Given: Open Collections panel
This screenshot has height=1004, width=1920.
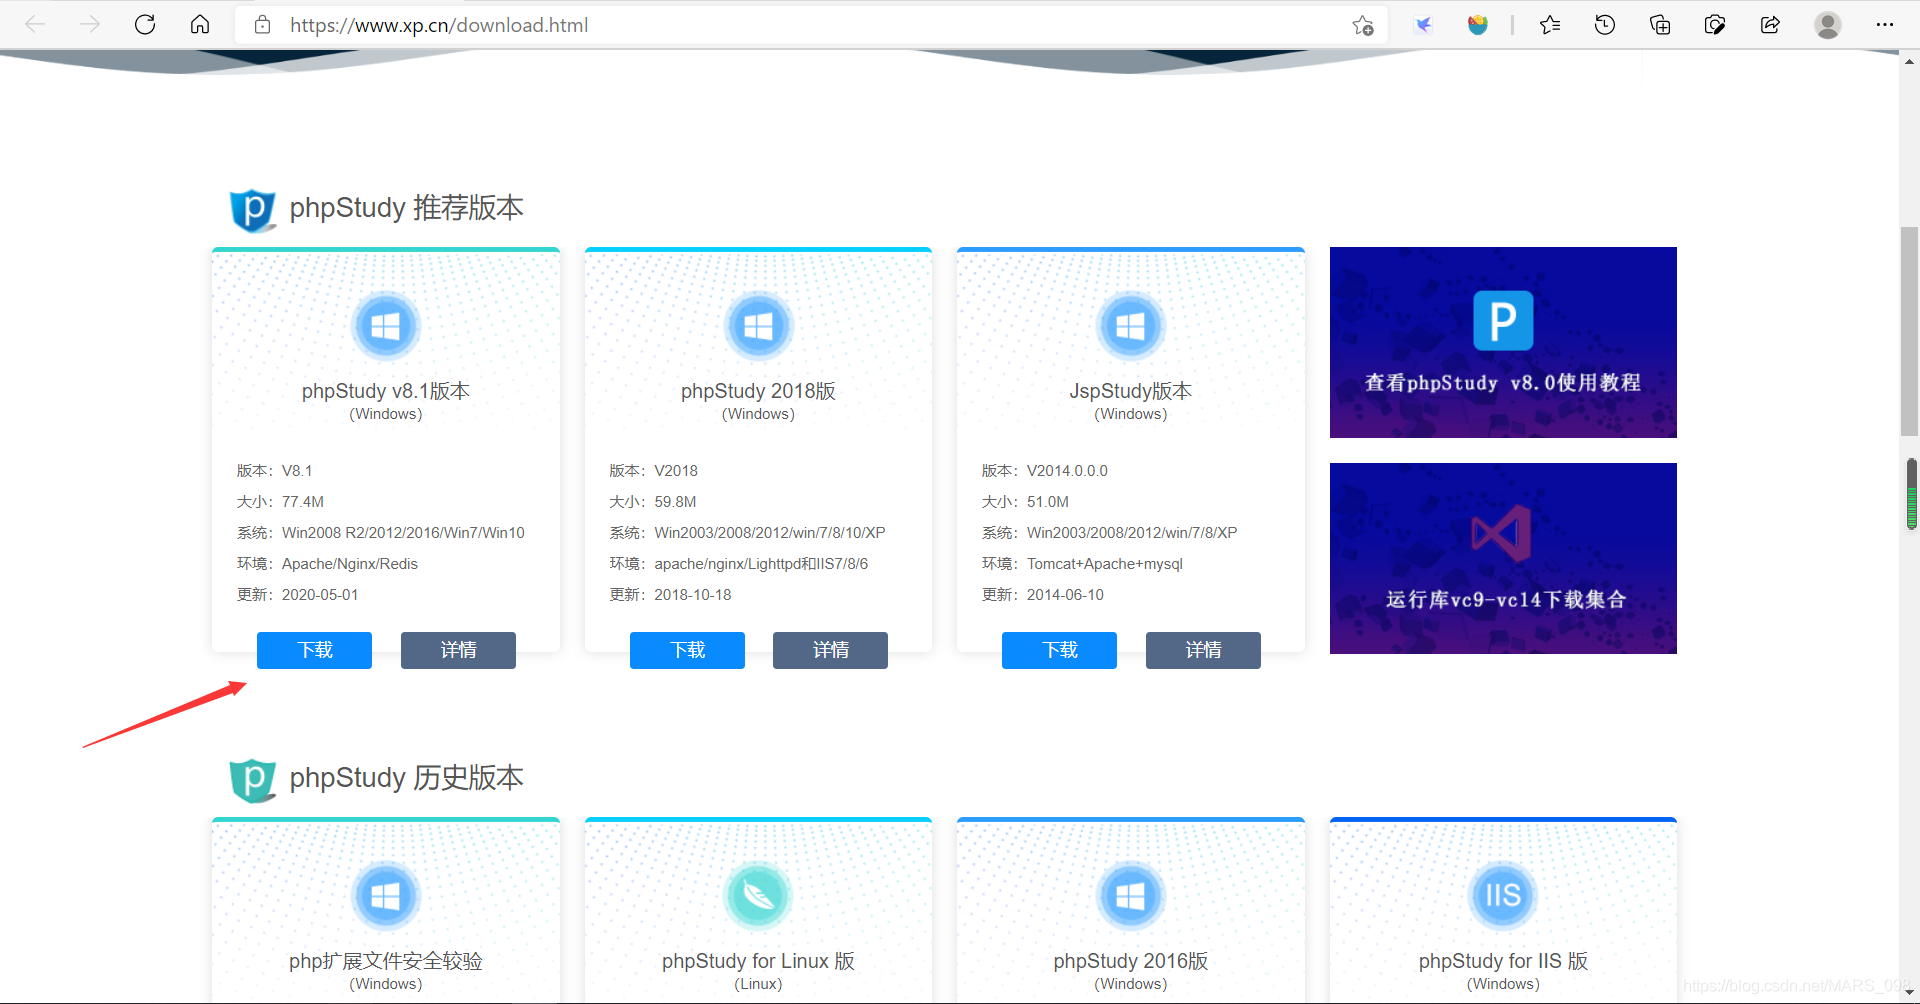Looking at the screenshot, I should pyautogui.click(x=1660, y=25).
